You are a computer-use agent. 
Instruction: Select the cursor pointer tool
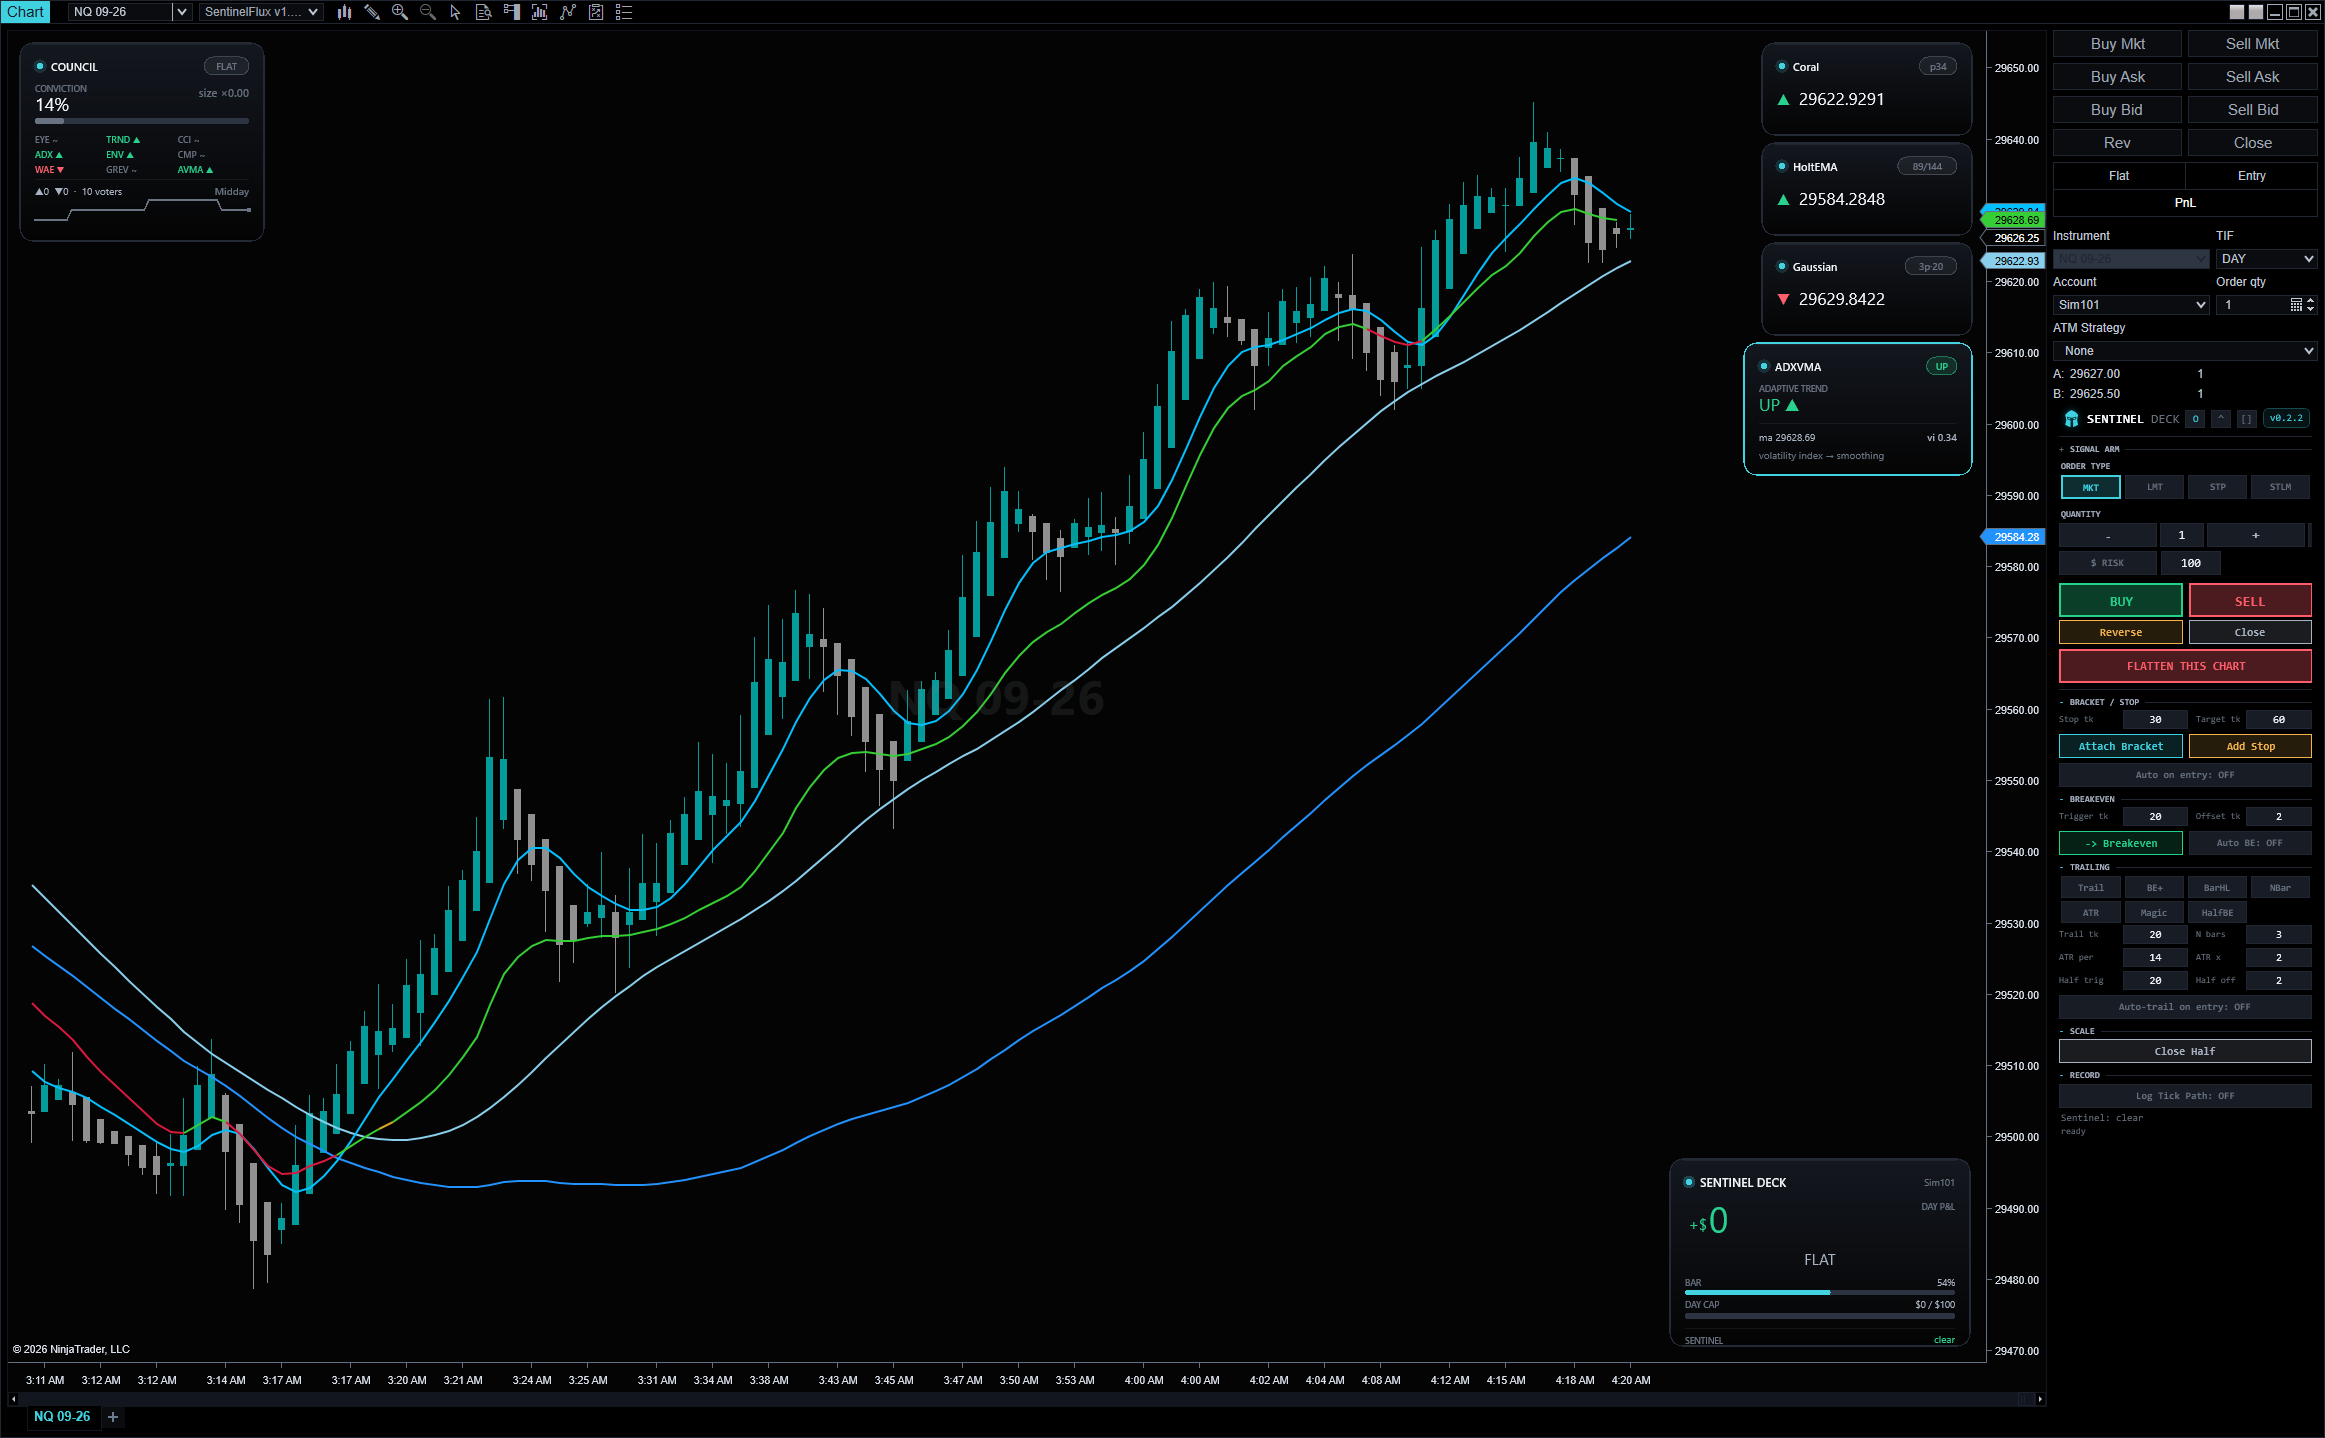[456, 12]
